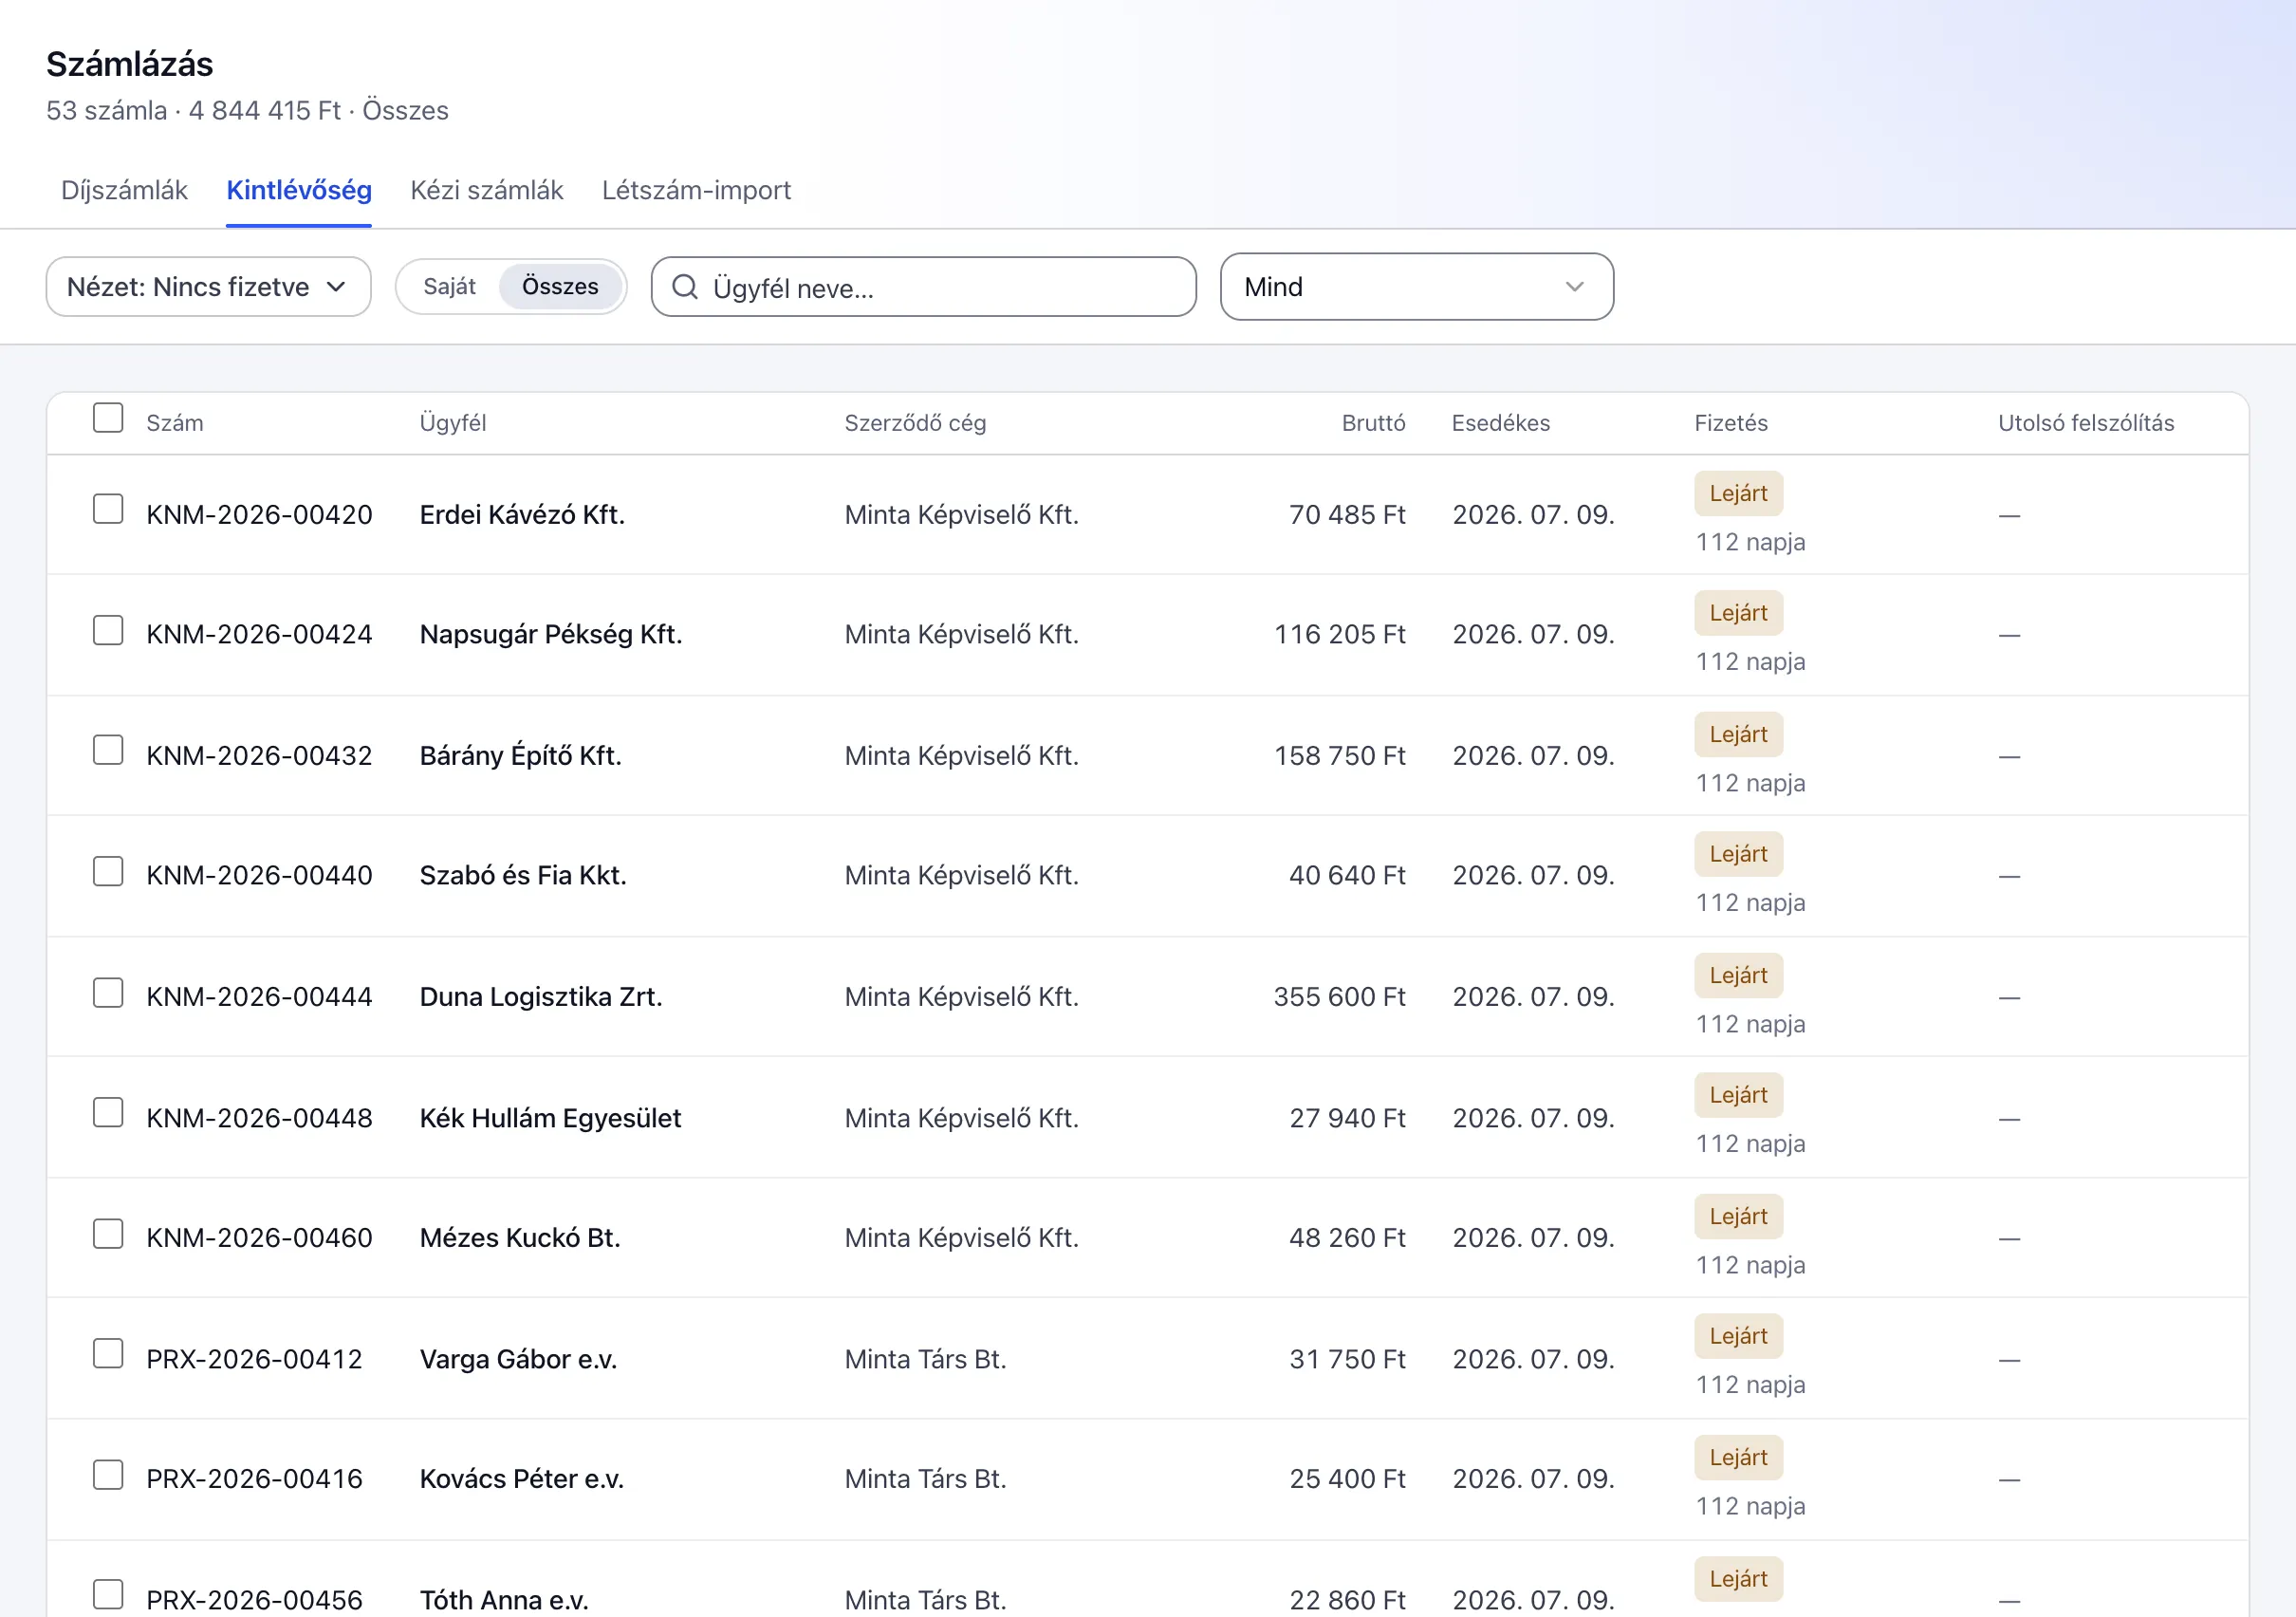Image resolution: width=2296 pixels, height=1617 pixels.
Task: Go to the Kézi számlák tab
Action: (487, 190)
